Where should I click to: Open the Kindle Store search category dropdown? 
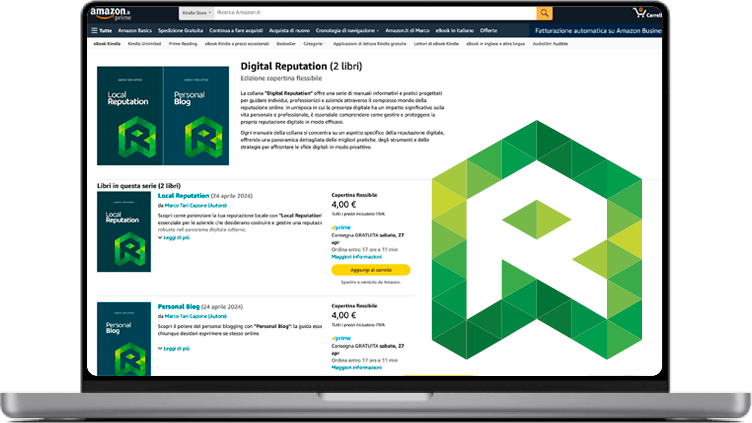coord(196,14)
